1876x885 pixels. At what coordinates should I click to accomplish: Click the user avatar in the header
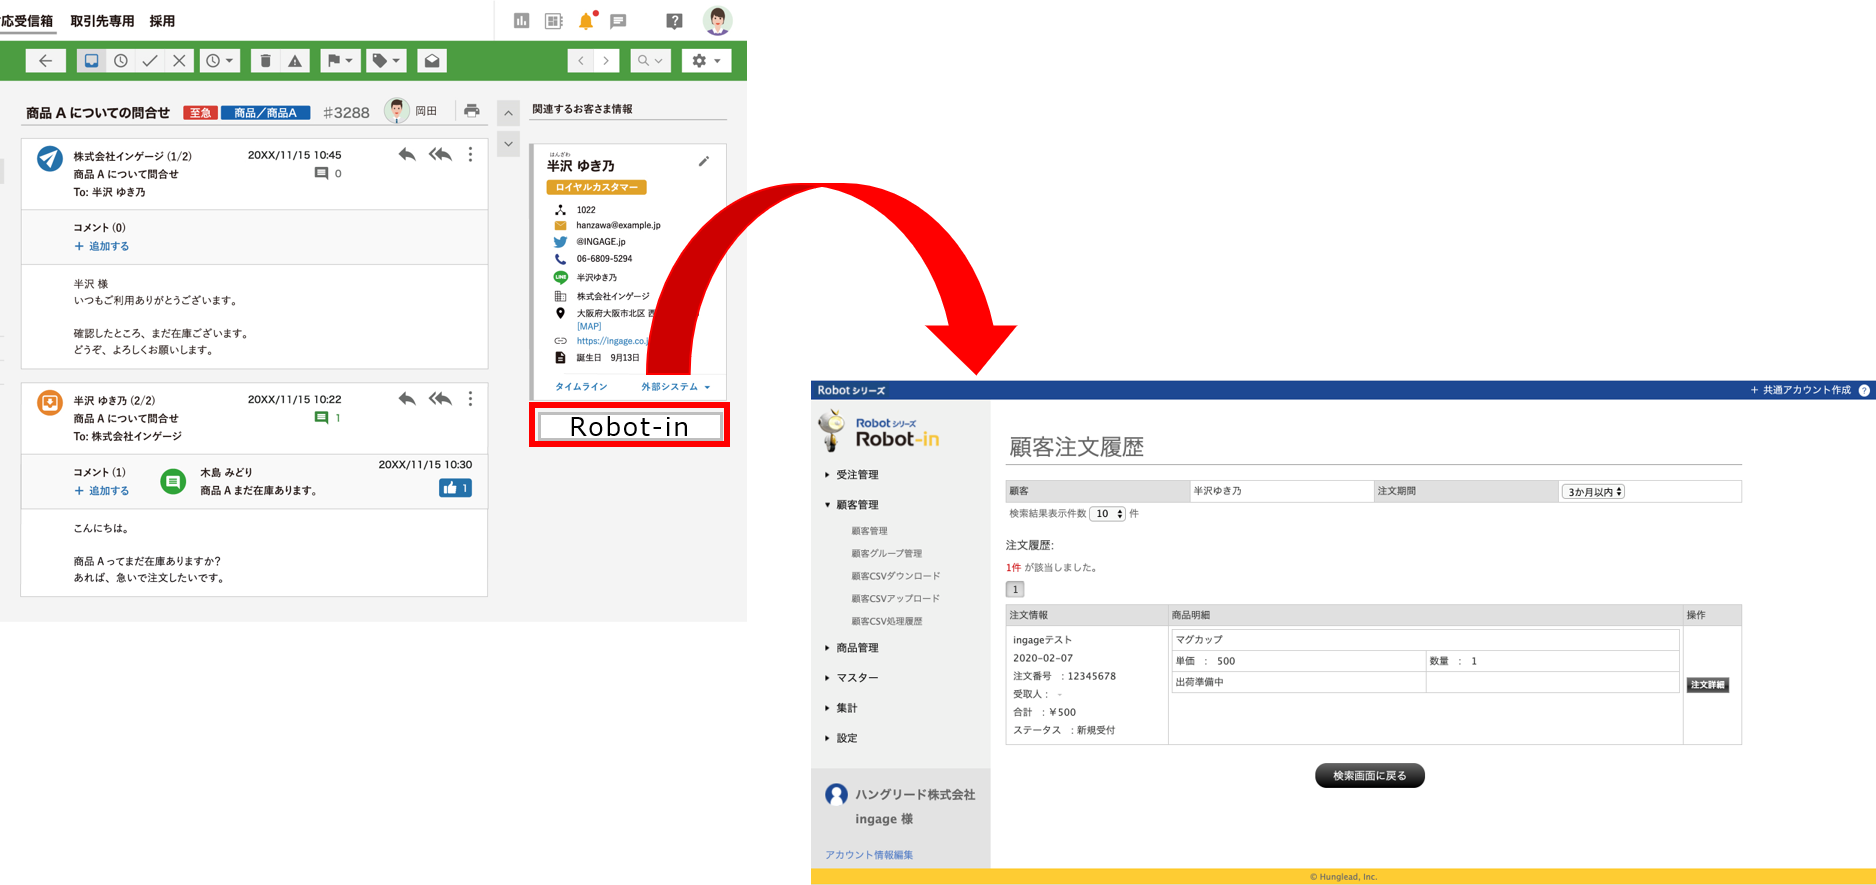717,20
